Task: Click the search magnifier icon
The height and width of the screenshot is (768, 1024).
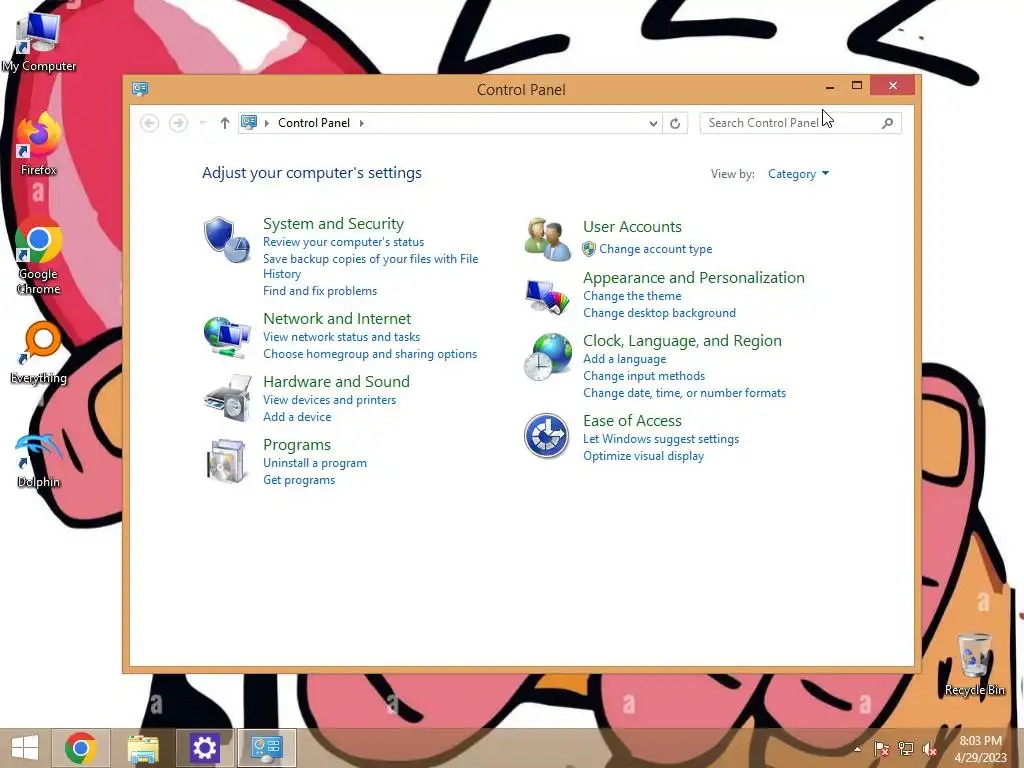Action: 888,123
